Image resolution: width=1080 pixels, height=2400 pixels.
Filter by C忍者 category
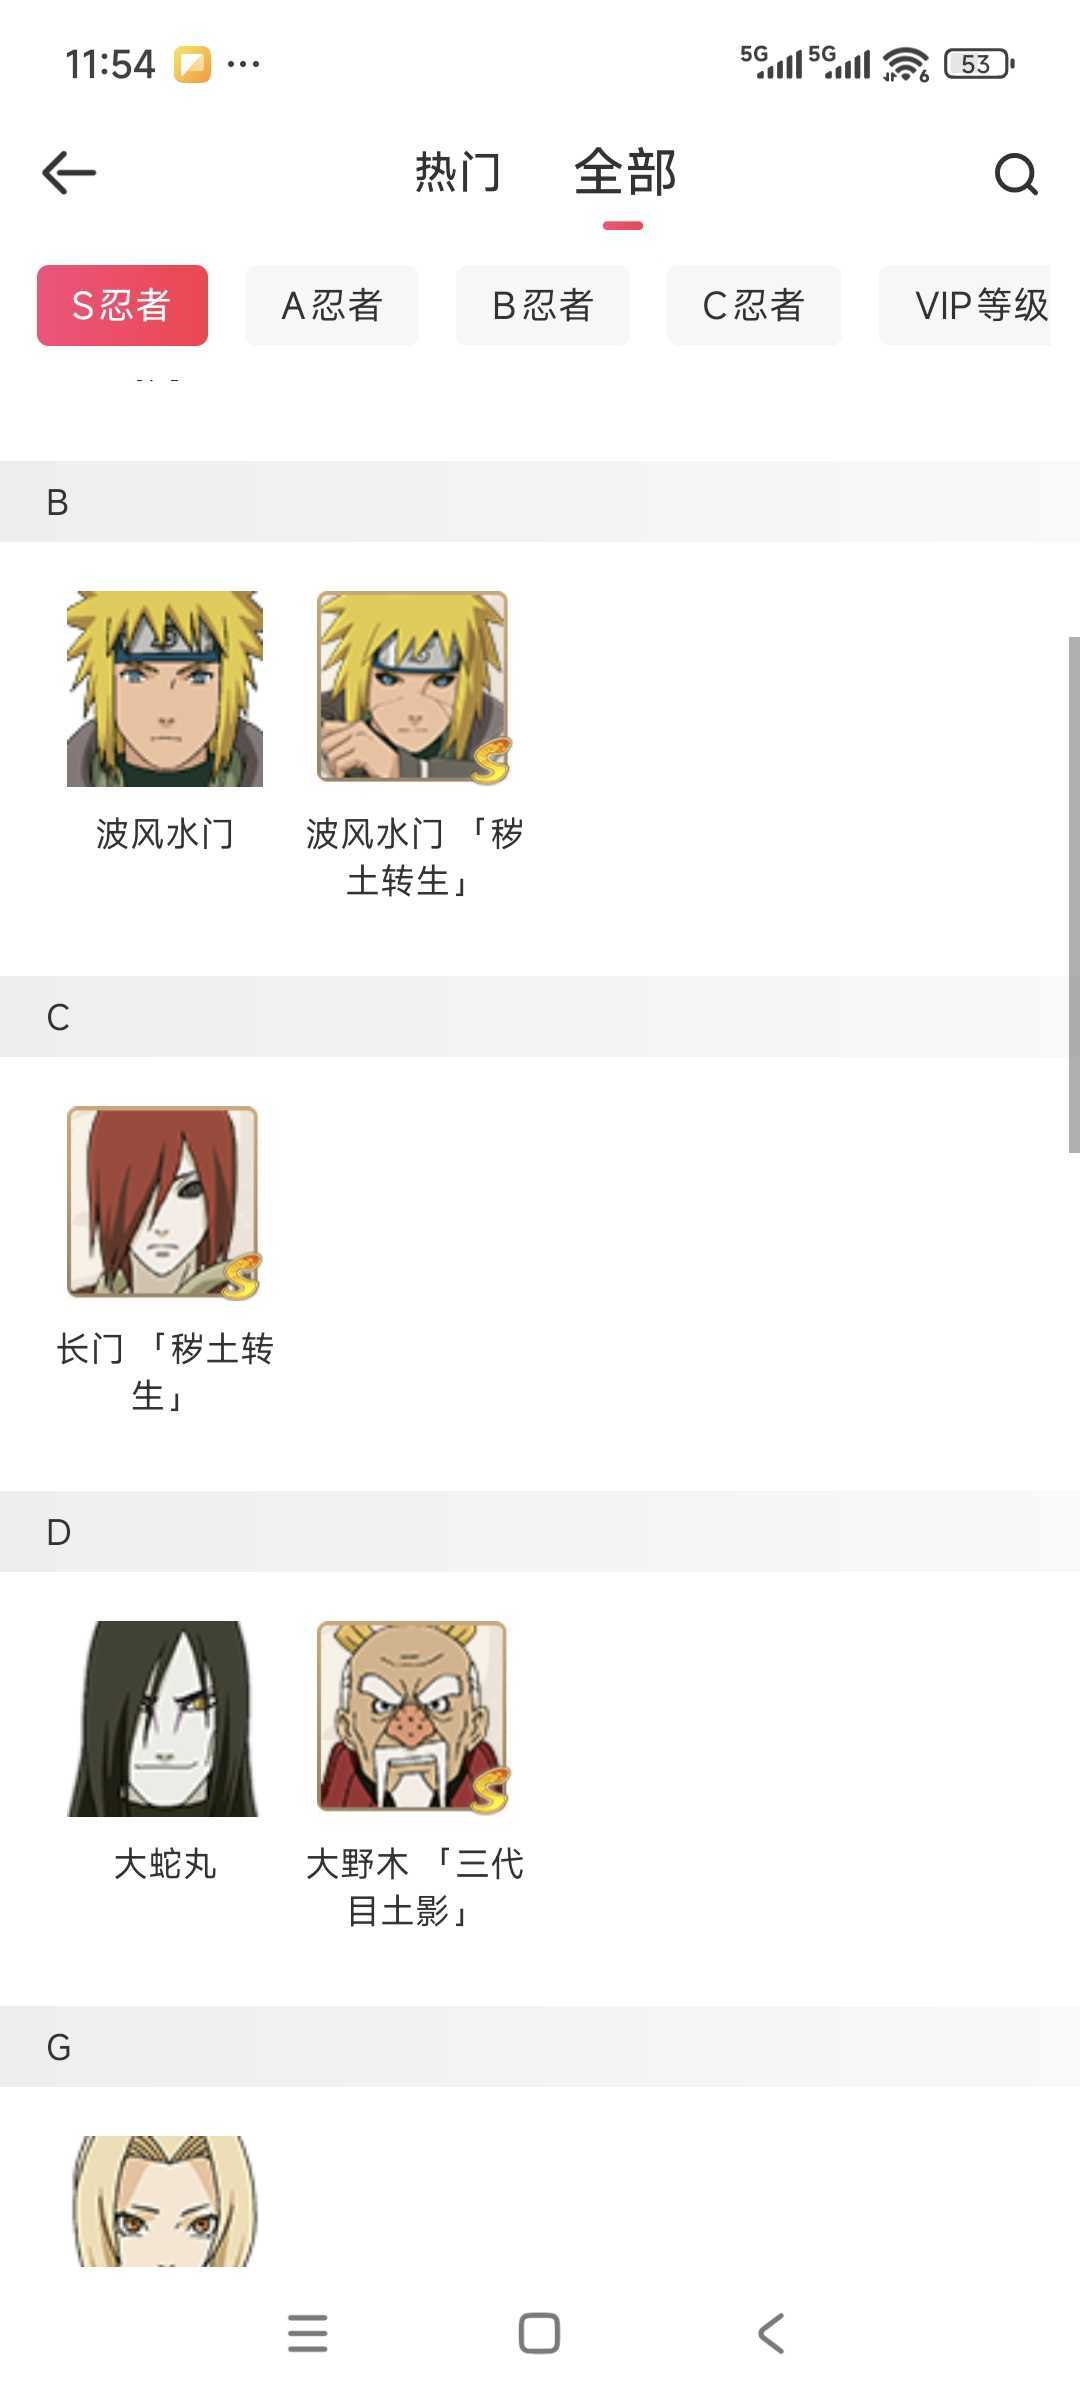click(754, 306)
